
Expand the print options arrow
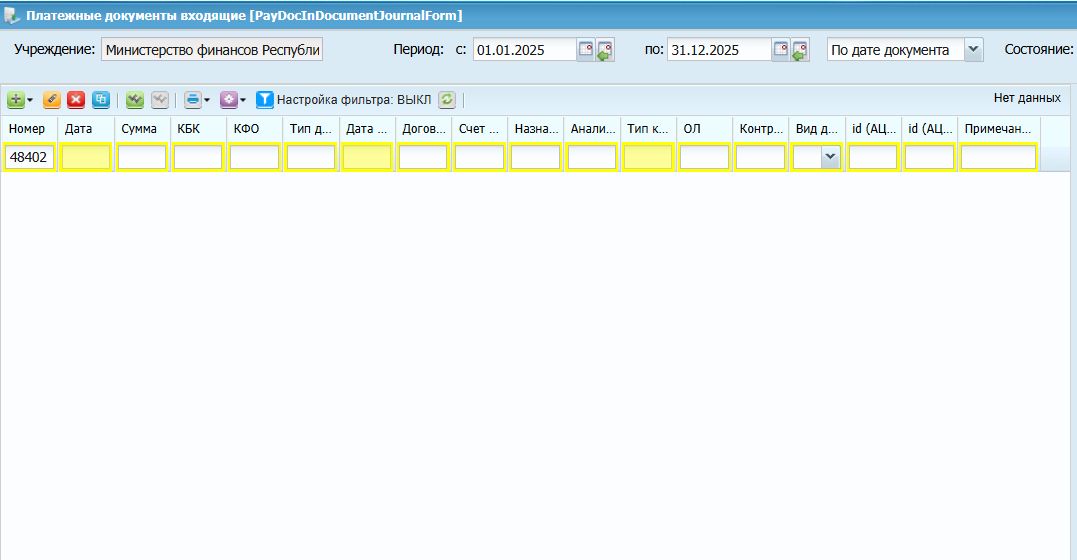(x=207, y=100)
